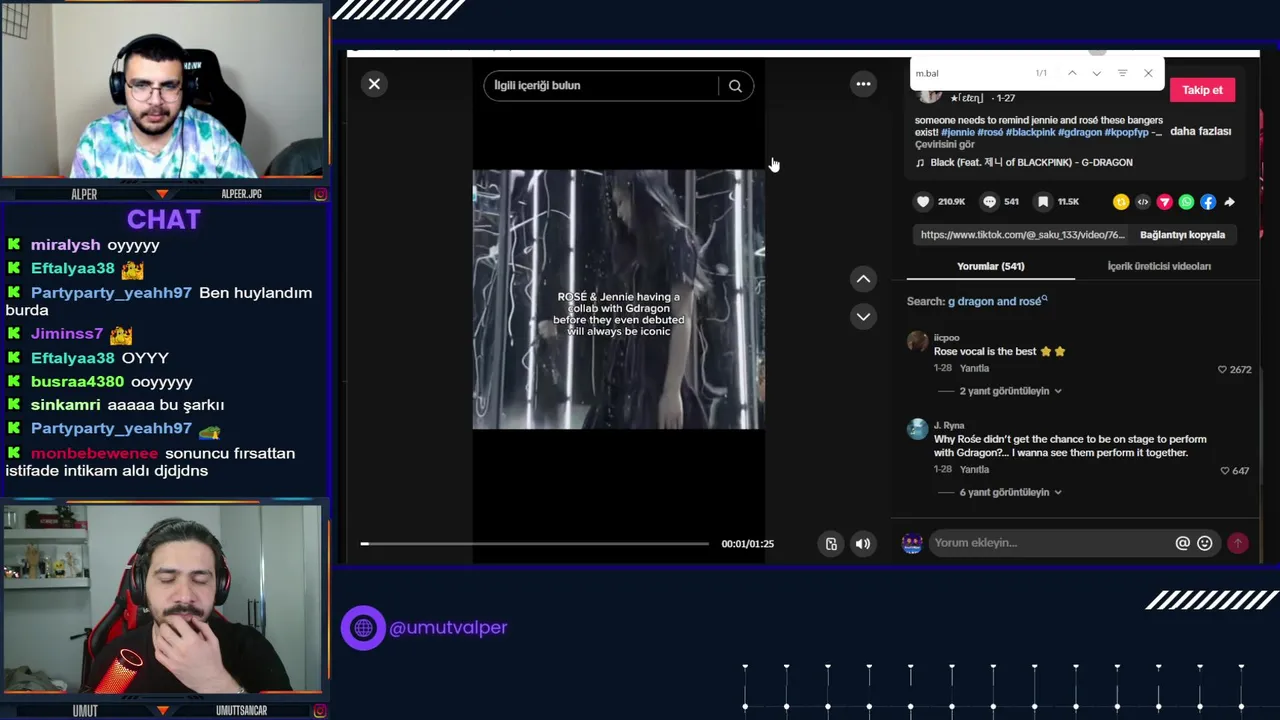The width and height of the screenshot is (1280, 720).
Task: Open iicpoo commenter profile avatar
Action: coord(917,342)
